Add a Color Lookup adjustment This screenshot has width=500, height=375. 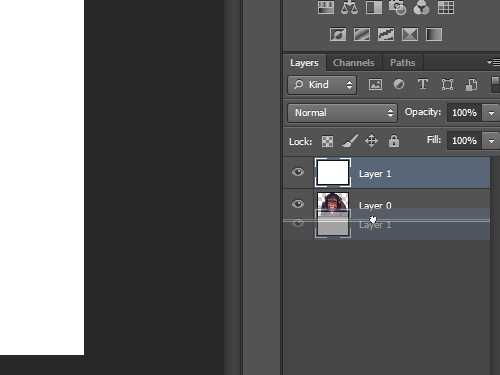(446, 7)
